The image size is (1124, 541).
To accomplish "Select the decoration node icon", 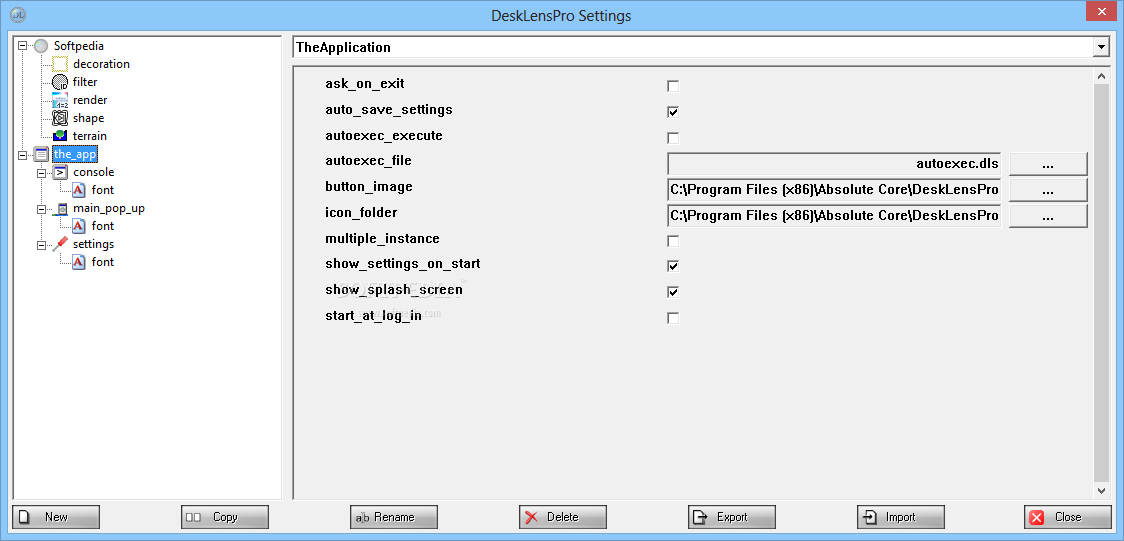I will point(60,64).
